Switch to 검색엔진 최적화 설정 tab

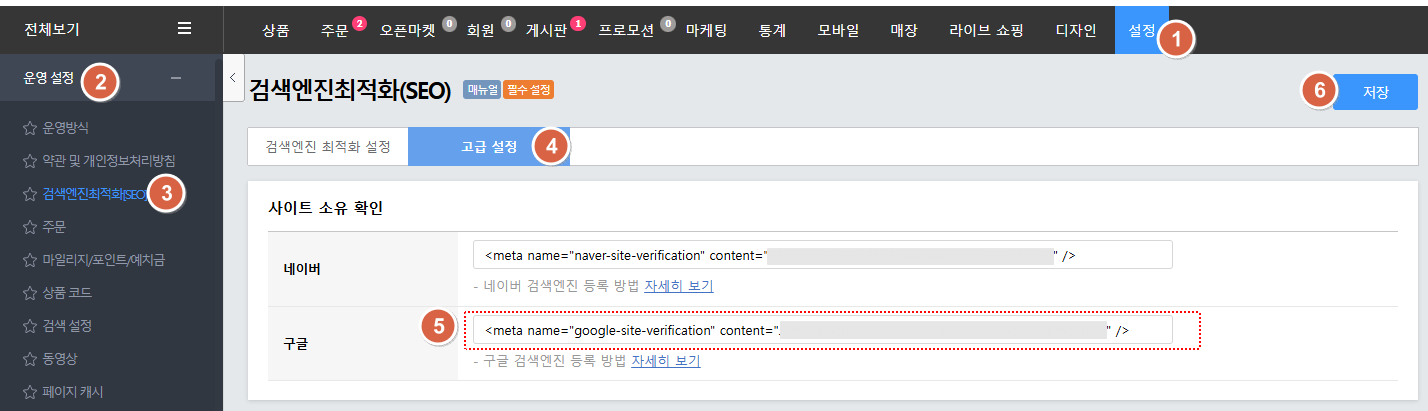coord(328,147)
